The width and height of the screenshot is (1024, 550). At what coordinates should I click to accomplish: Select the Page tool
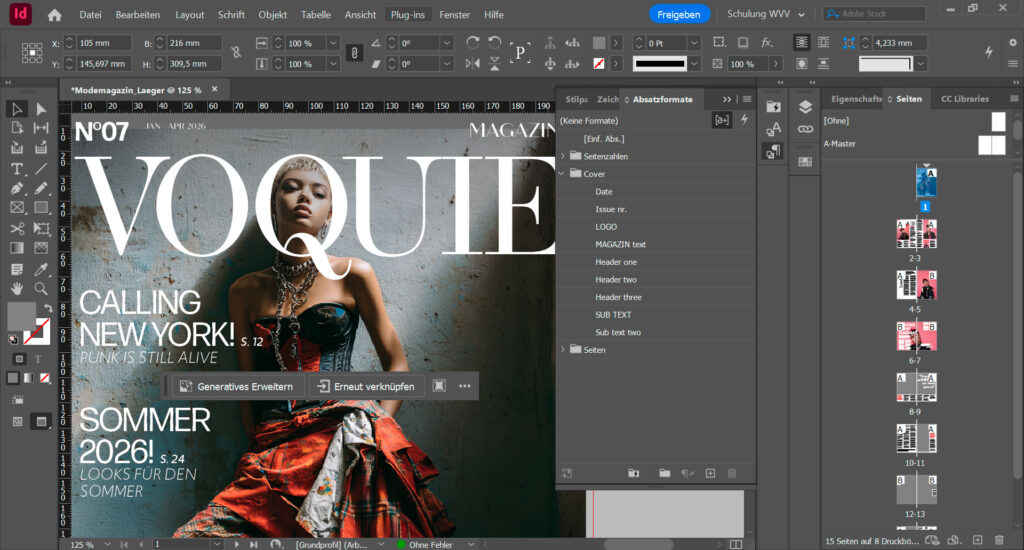point(16,128)
